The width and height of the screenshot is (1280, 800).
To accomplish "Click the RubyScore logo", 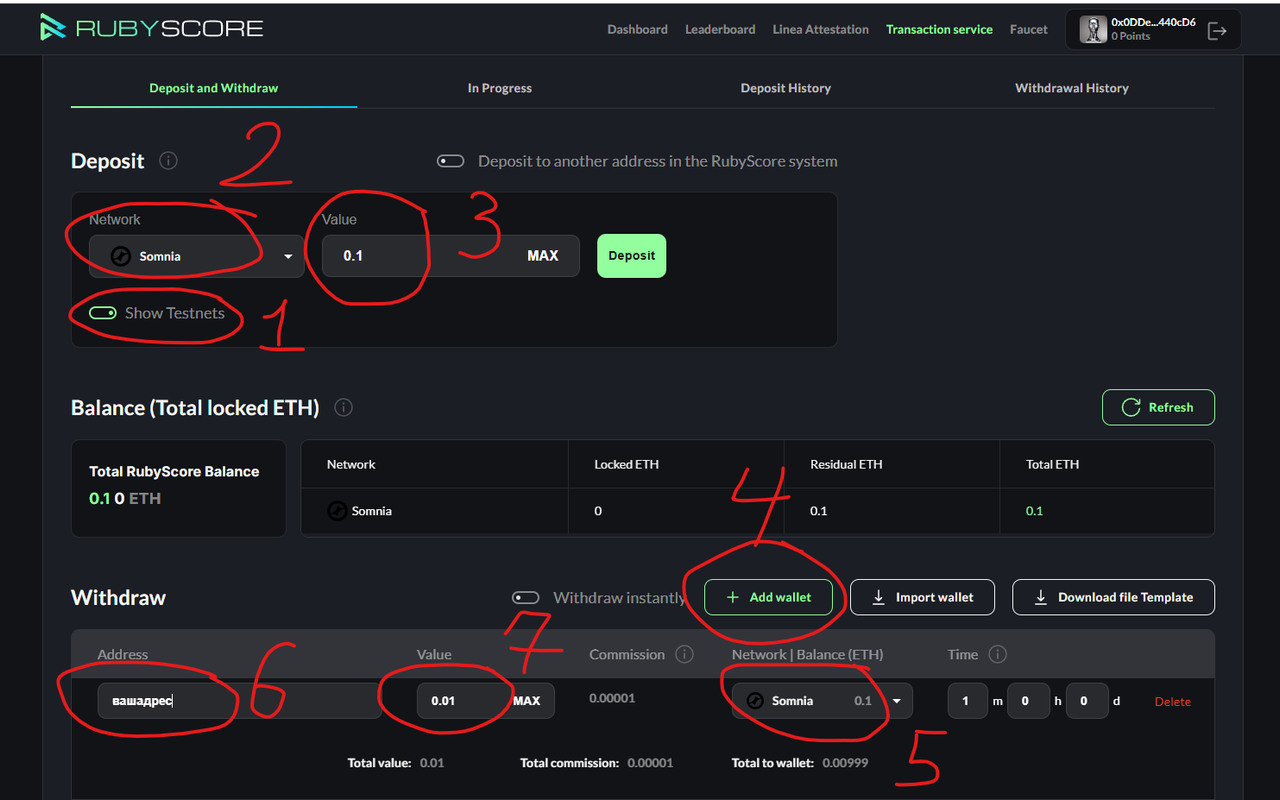I will click(x=151, y=28).
